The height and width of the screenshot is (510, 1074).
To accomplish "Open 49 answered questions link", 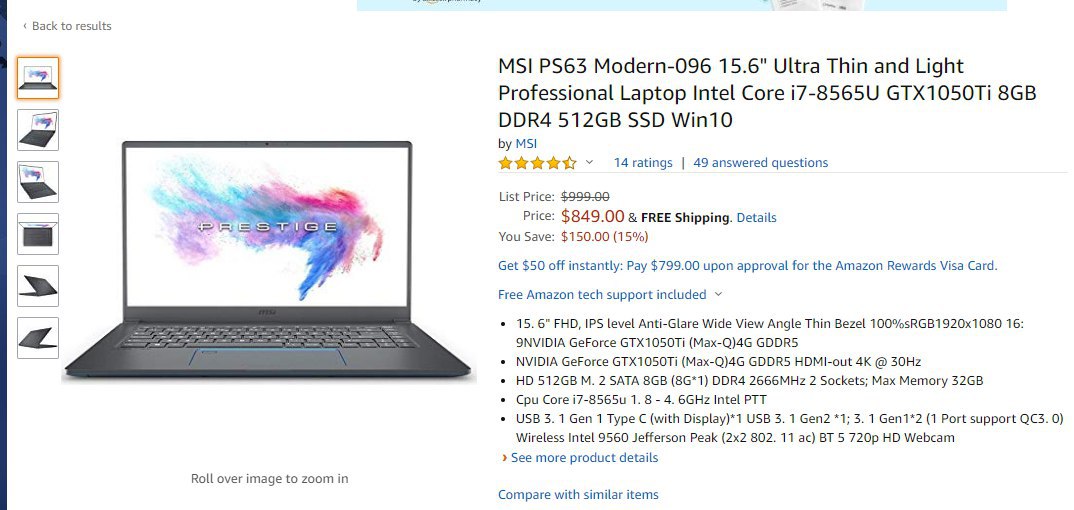I will click(x=760, y=163).
